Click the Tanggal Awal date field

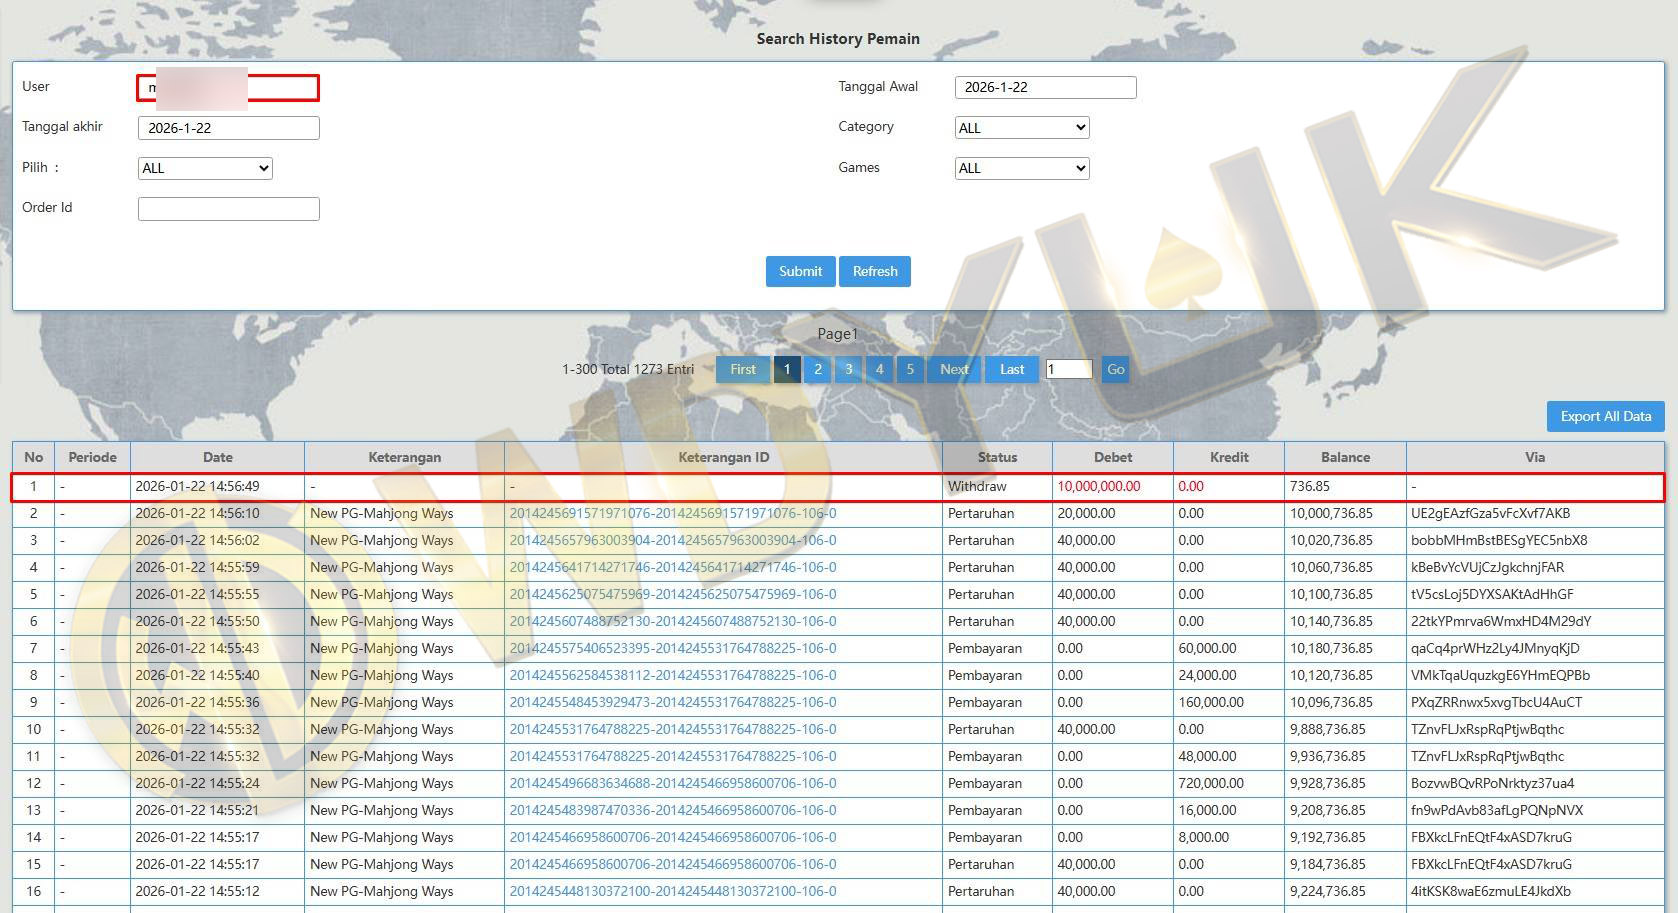(x=1045, y=87)
